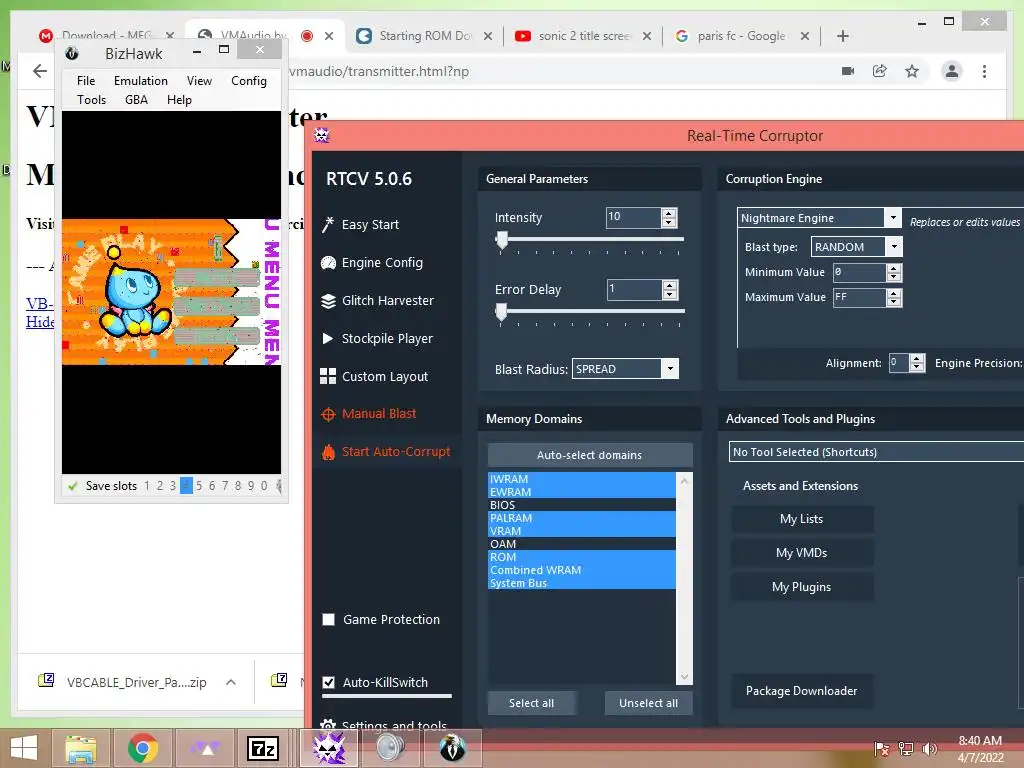The width and height of the screenshot is (1024, 768).
Task: Open Glitch Harvester layers icon
Action: [328, 300]
